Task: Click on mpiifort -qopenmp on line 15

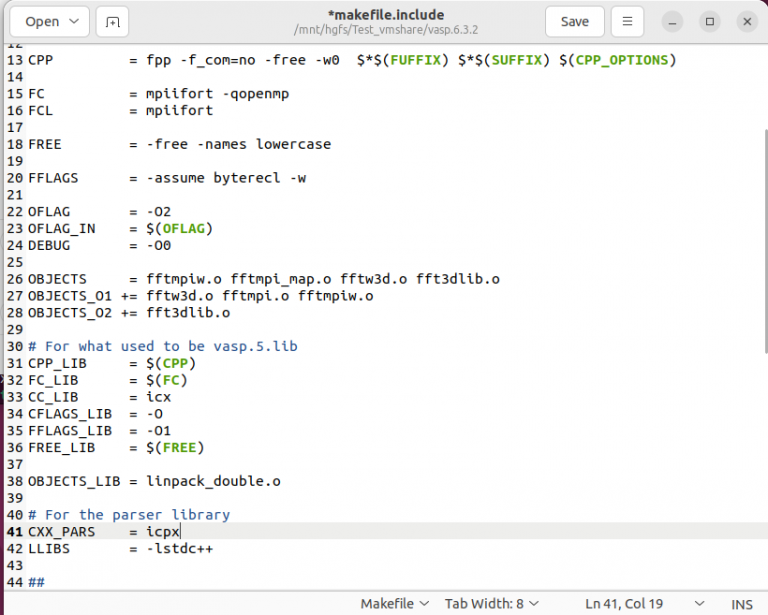Action: [217, 94]
